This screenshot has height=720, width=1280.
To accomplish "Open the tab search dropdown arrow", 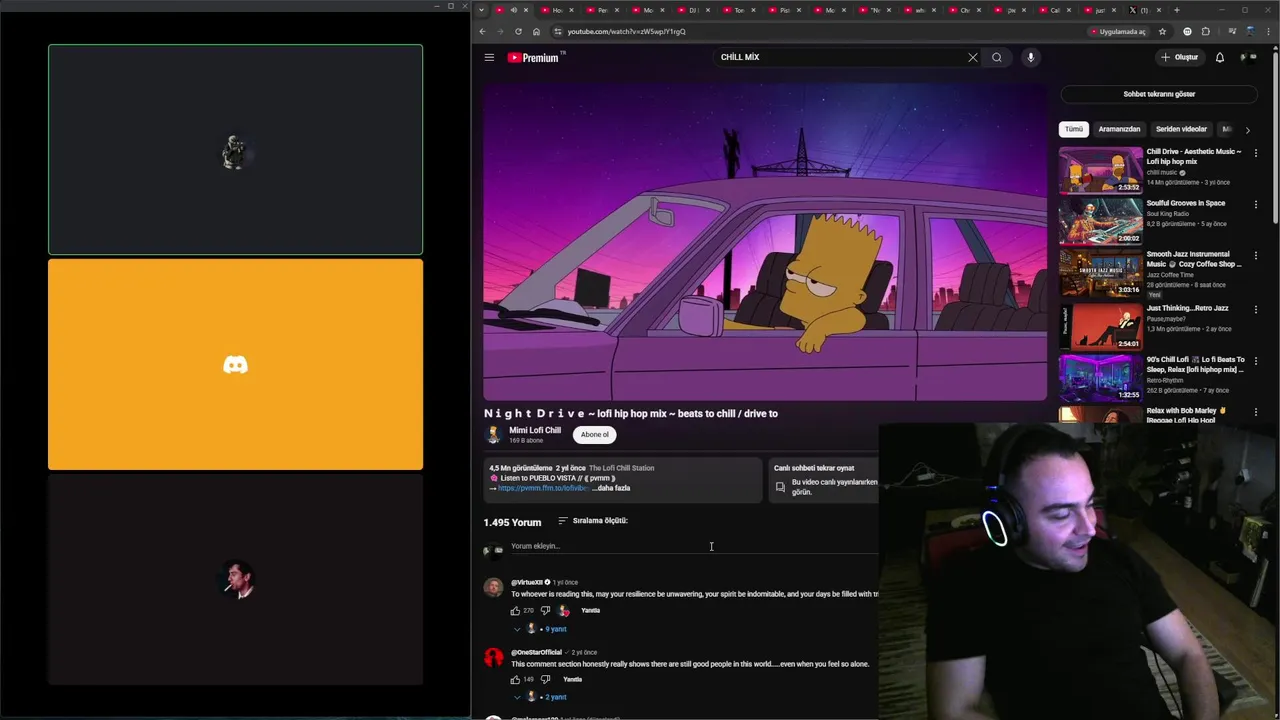I will click(481, 10).
